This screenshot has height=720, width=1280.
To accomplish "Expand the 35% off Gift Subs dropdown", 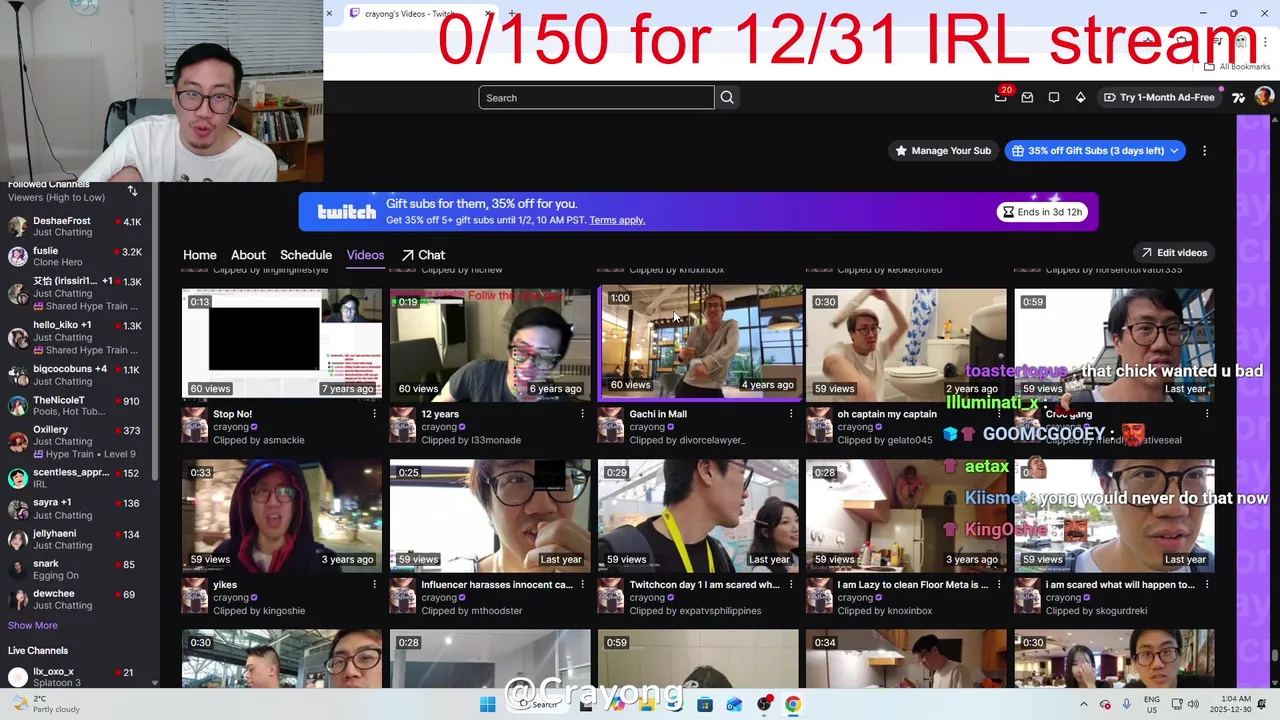I will [1174, 151].
